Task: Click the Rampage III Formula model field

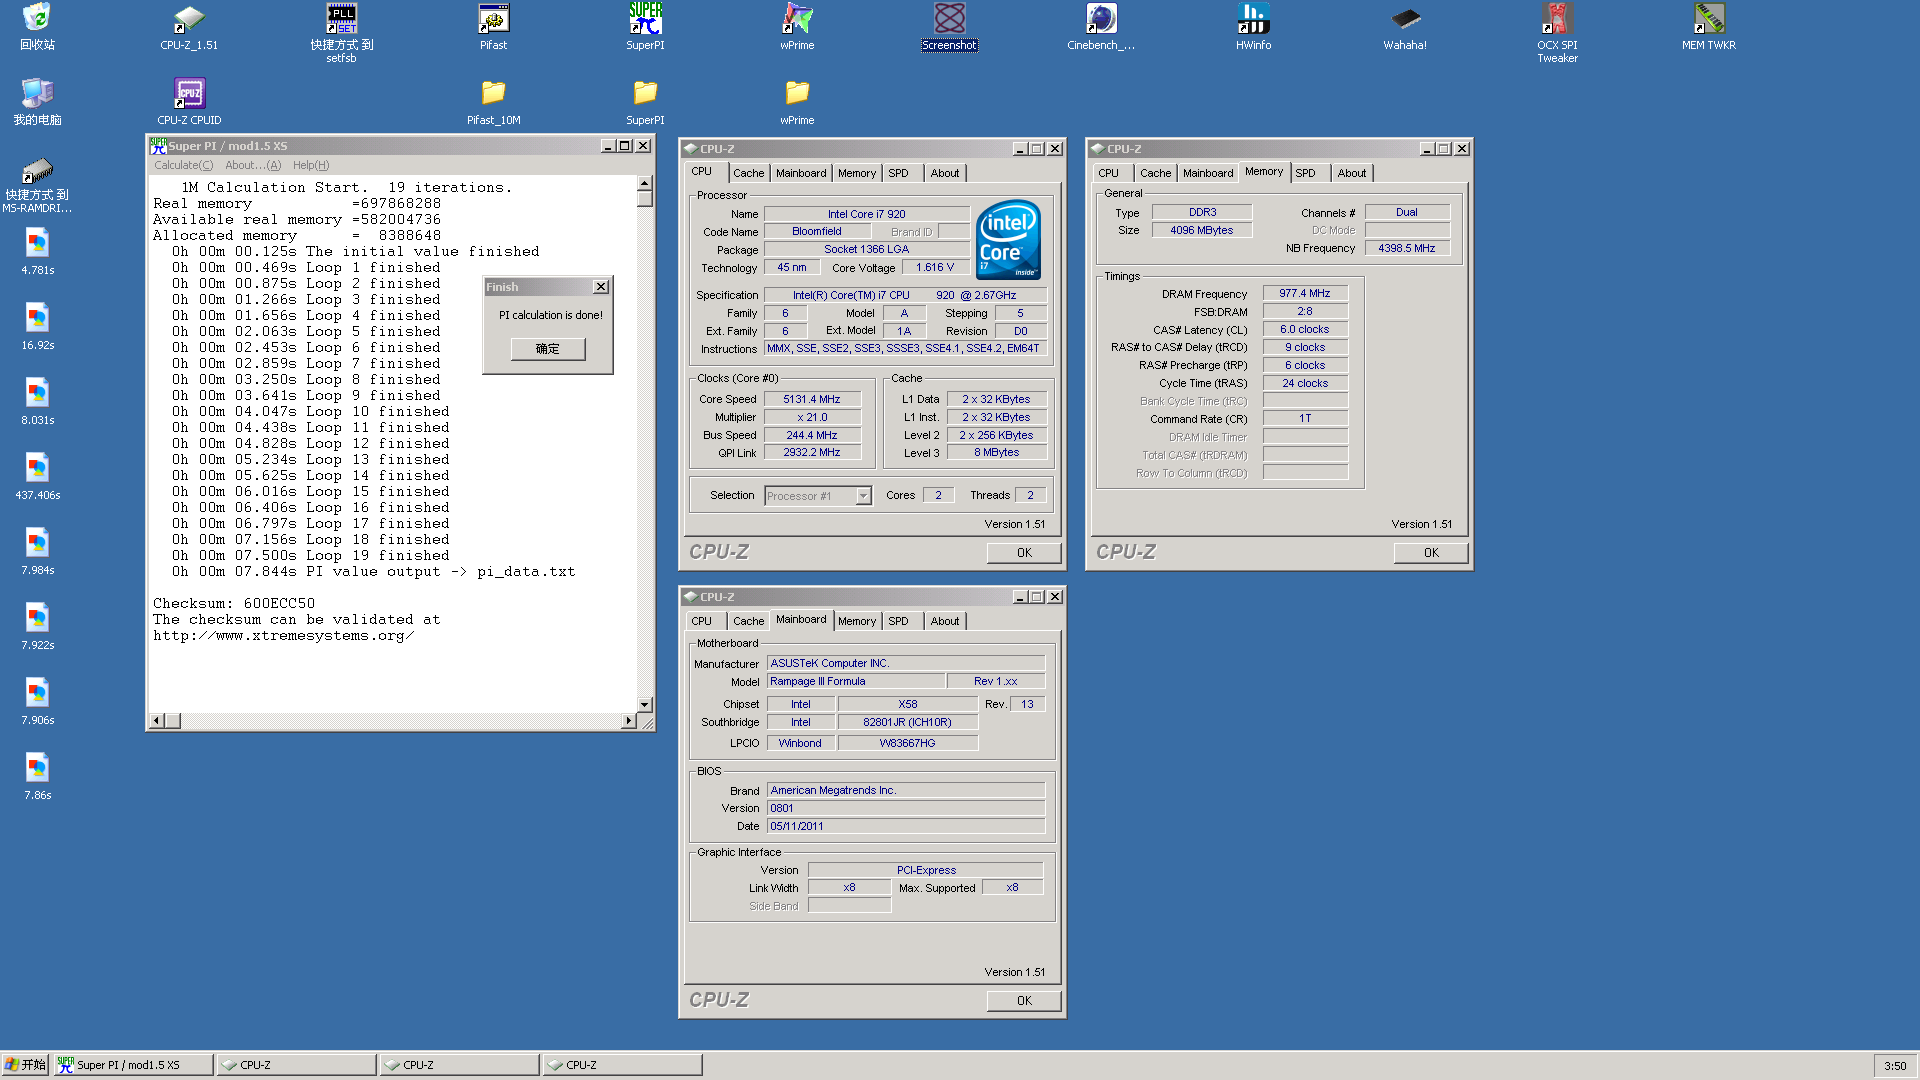Action: (855, 681)
